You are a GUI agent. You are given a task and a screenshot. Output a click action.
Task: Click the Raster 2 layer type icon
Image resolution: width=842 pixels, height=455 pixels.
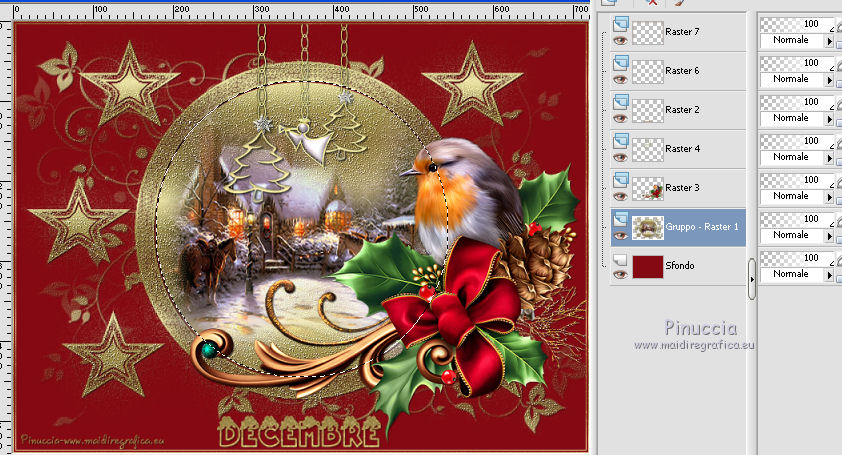pyautogui.click(x=621, y=102)
